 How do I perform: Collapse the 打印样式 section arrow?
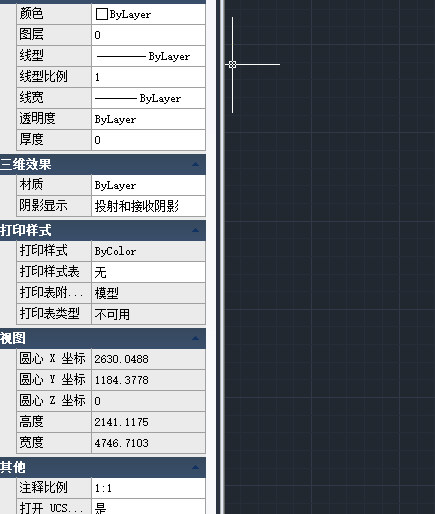(195, 230)
